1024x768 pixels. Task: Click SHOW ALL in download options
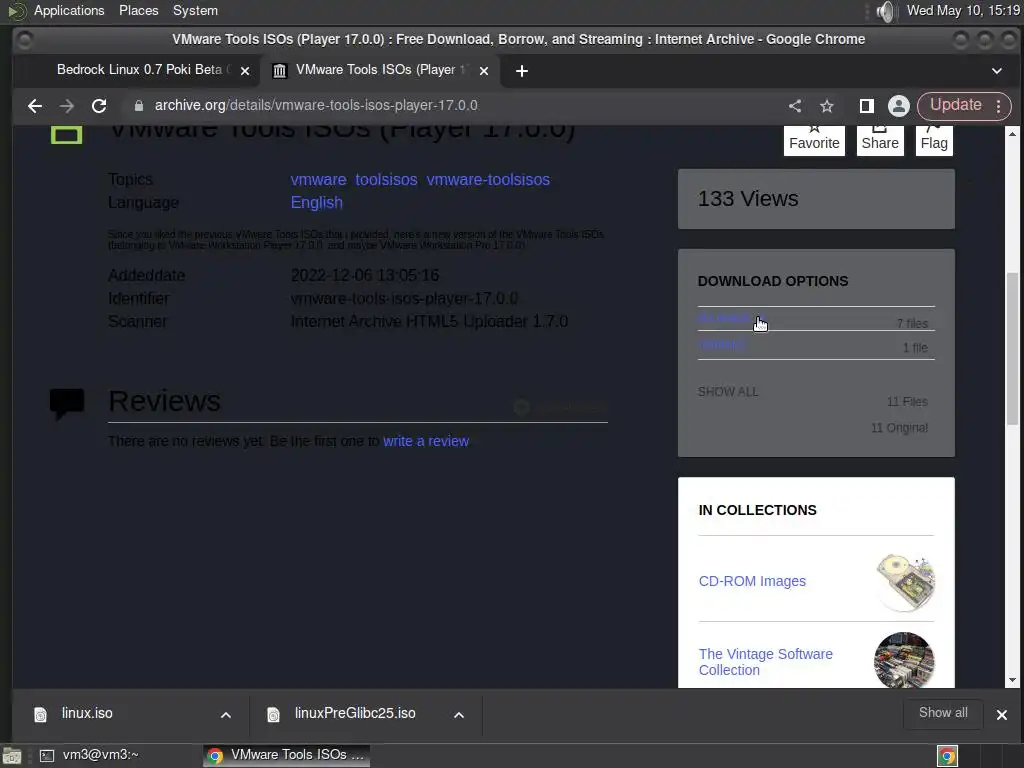click(728, 392)
